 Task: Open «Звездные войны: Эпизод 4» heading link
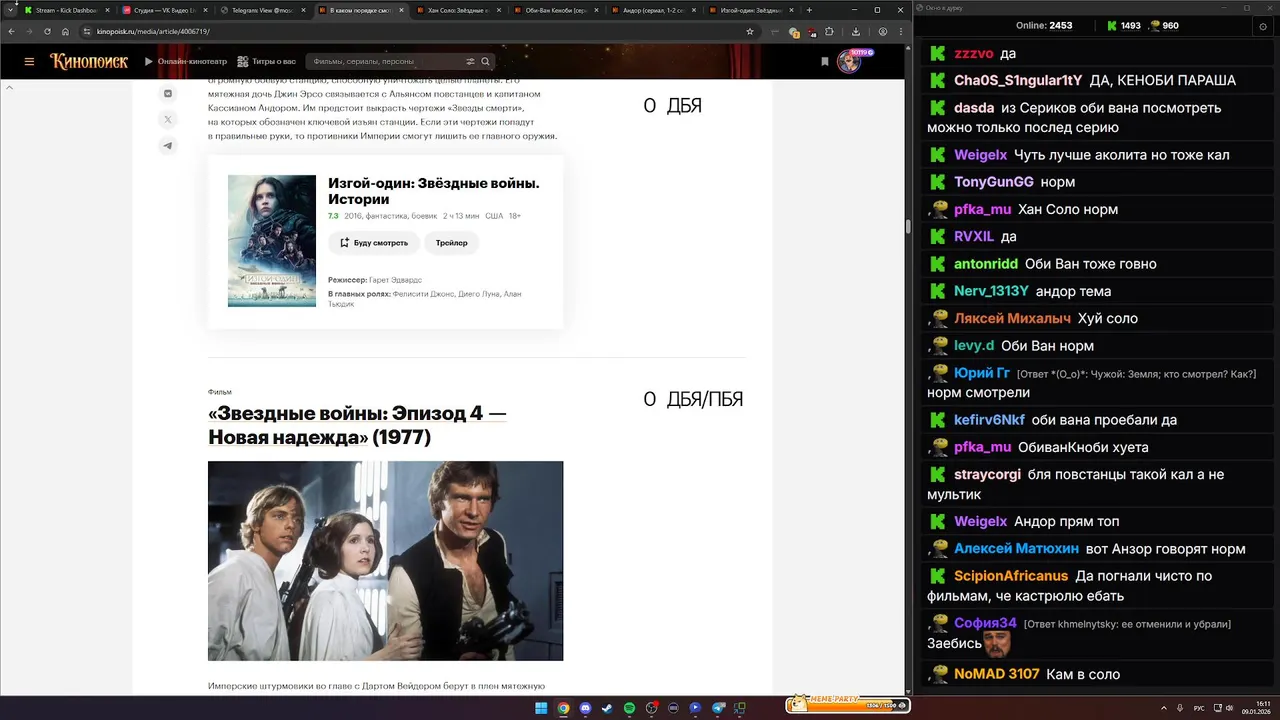(x=357, y=426)
